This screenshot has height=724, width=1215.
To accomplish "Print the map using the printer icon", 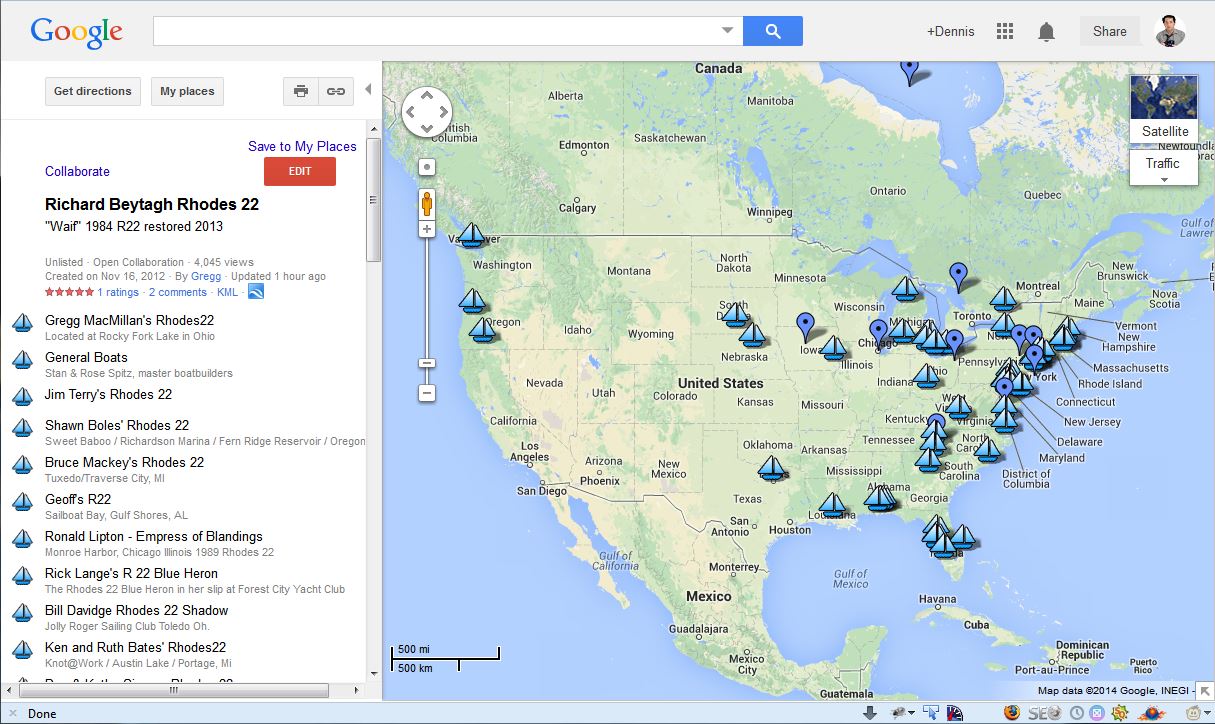I will pyautogui.click(x=301, y=91).
